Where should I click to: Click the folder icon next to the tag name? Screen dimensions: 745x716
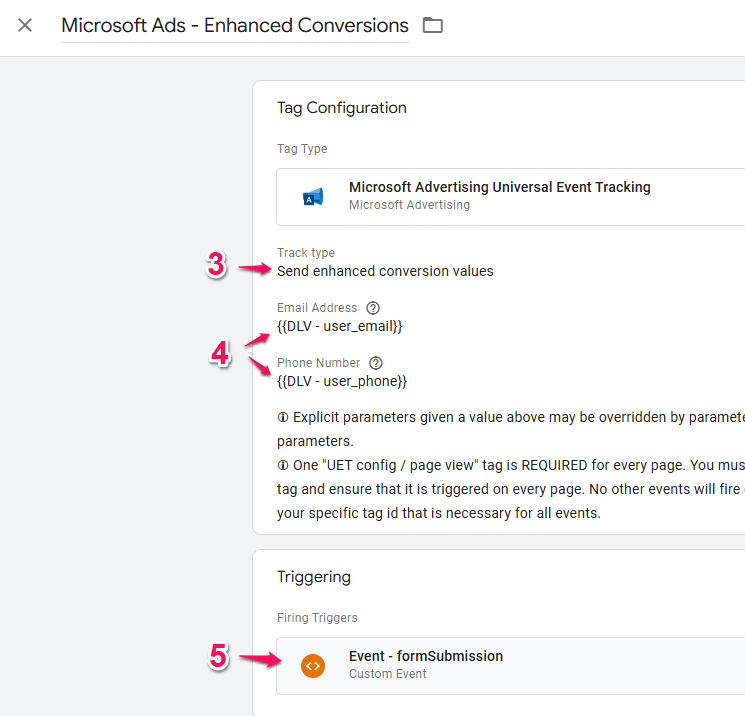[x=432, y=25]
